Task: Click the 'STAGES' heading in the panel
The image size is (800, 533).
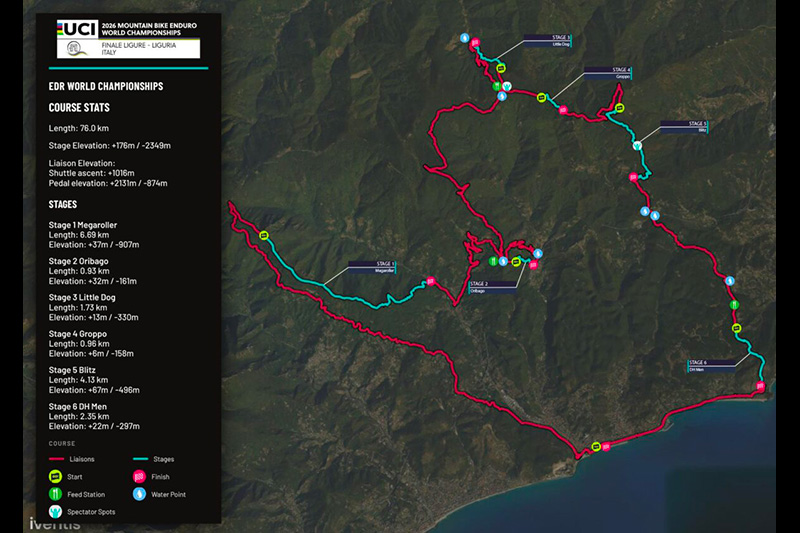Action: (63, 205)
